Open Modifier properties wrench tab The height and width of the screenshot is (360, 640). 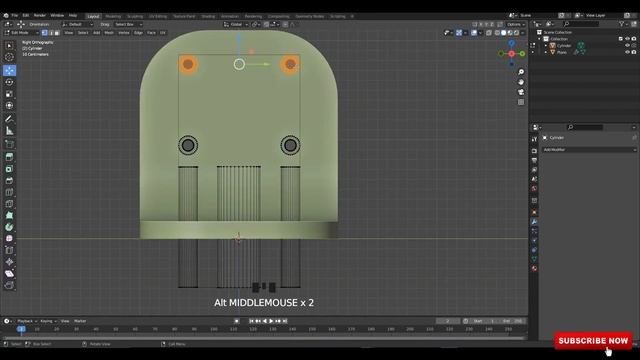coord(534,222)
